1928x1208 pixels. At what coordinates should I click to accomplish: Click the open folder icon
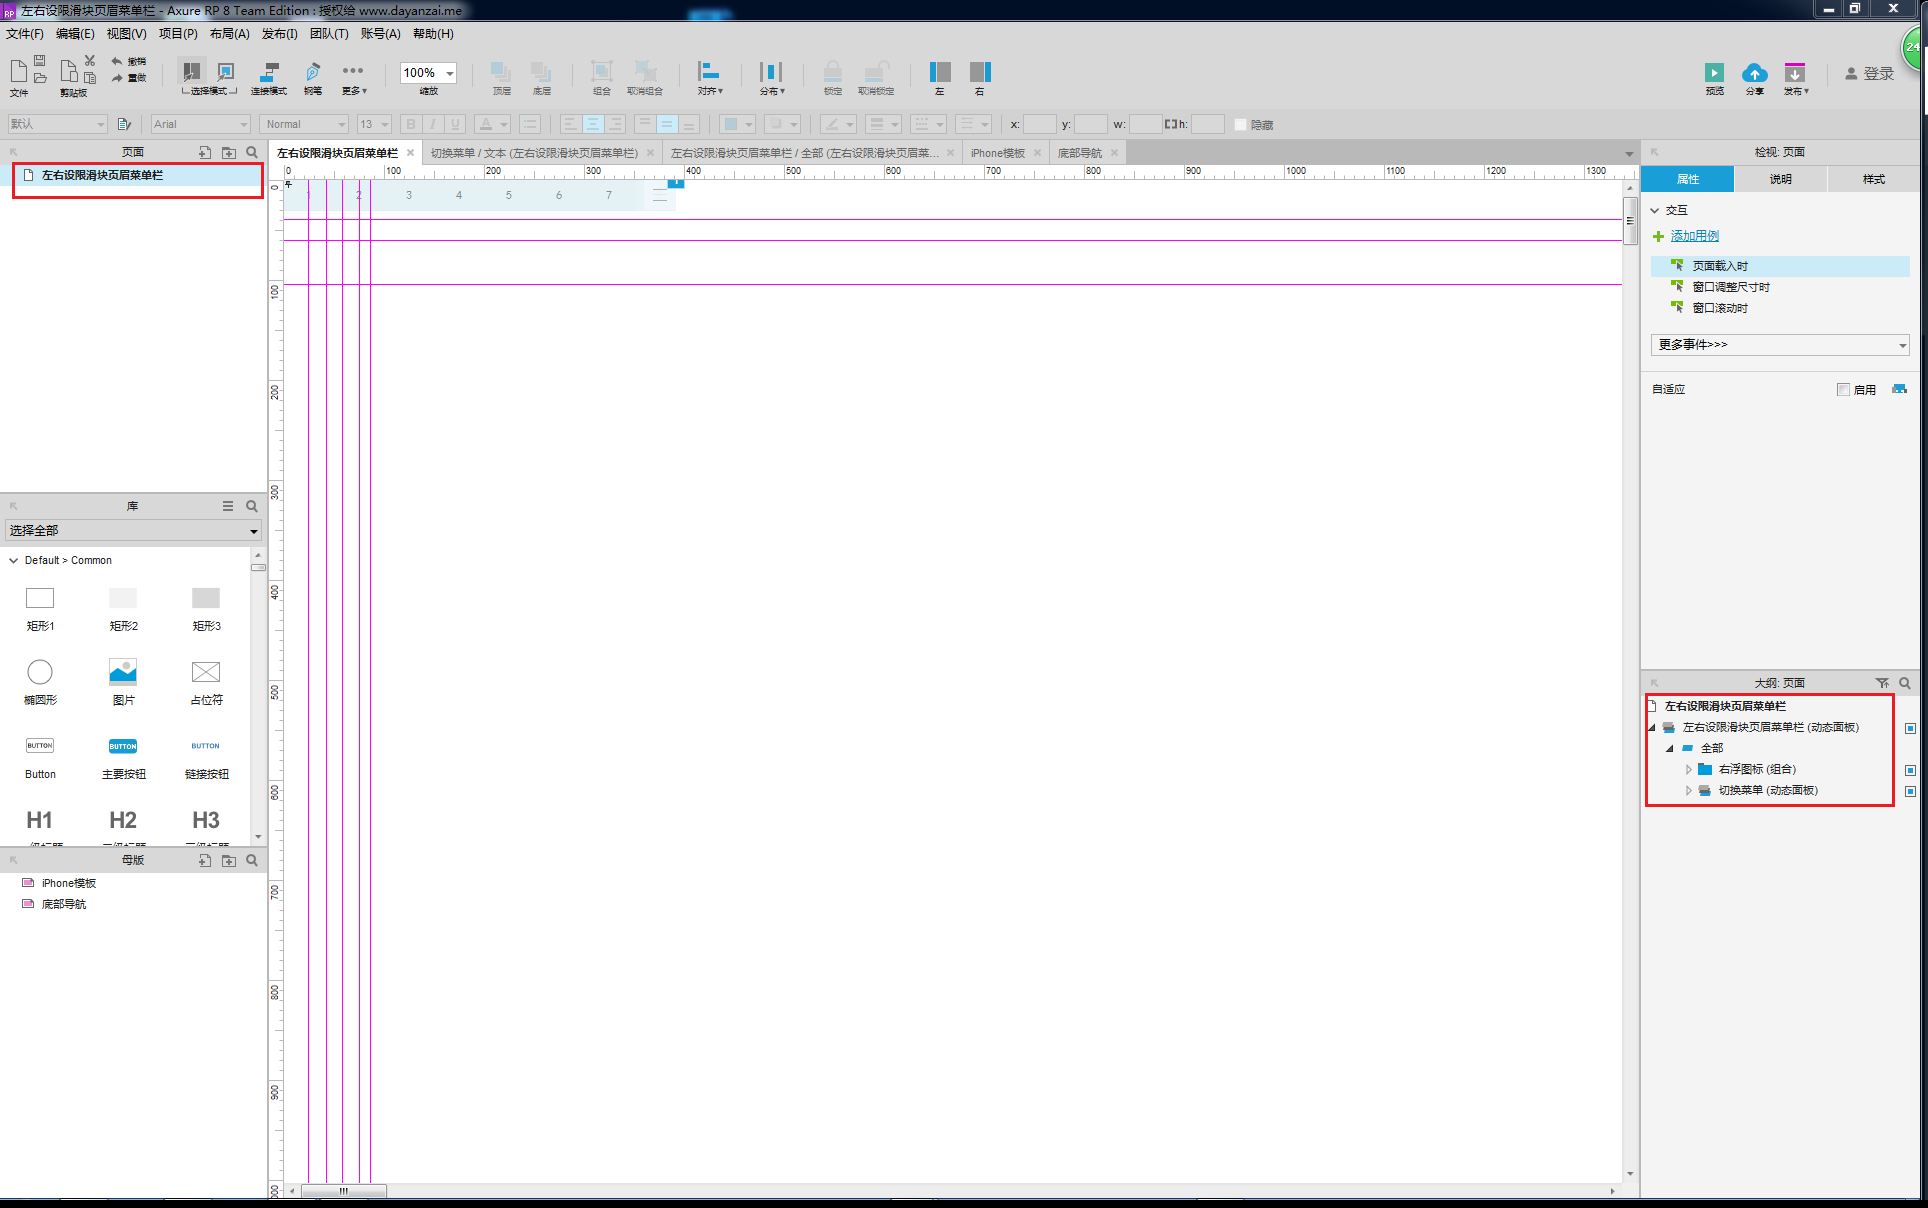pyautogui.click(x=40, y=78)
